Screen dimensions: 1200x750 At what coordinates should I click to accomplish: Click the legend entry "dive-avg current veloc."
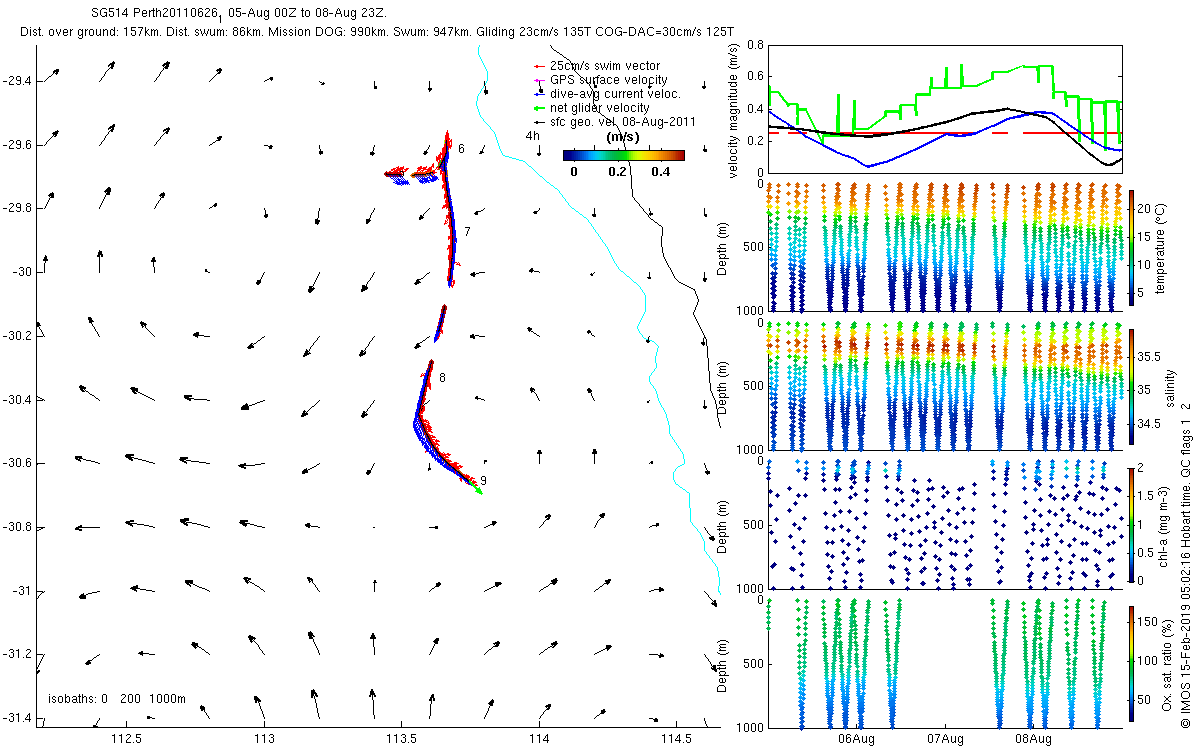coord(615,94)
